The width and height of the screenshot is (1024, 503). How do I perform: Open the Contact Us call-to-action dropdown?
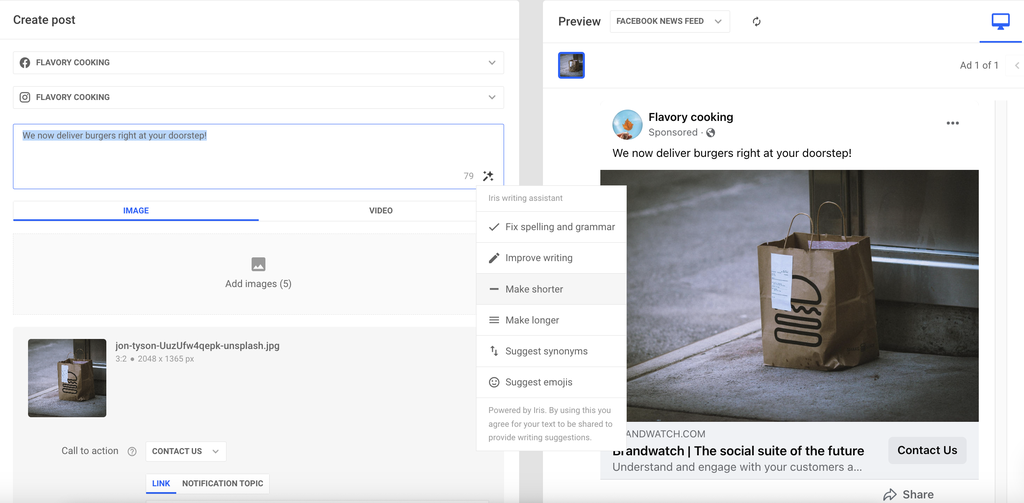coord(186,451)
